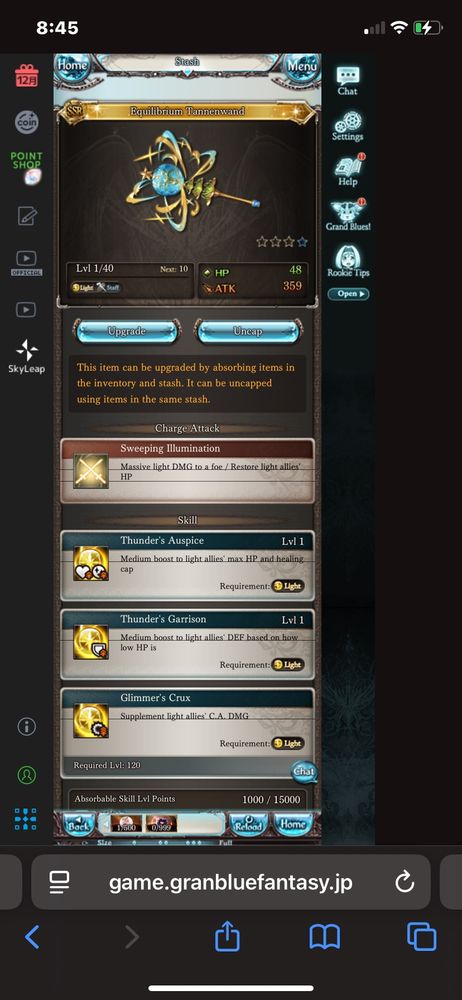
Task: Expand the Rookie Tips Open arrow
Action: 348,294
